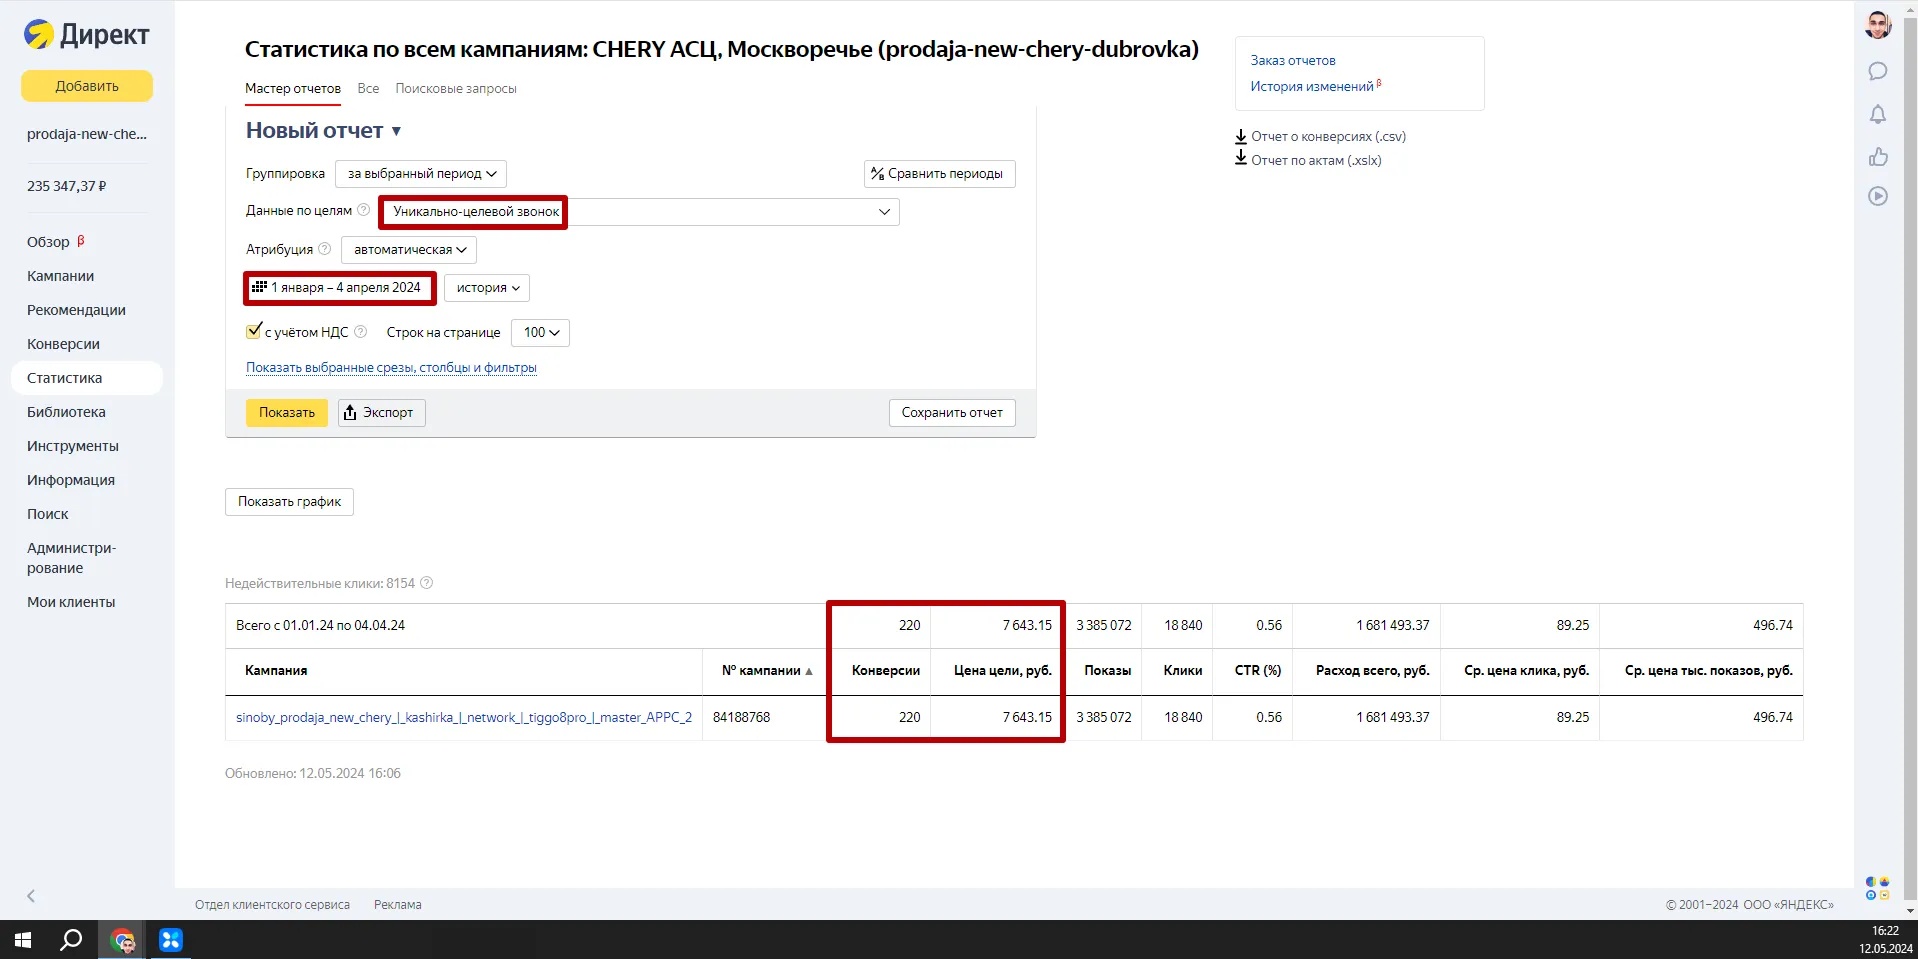This screenshot has width=1918, height=959.
Task: Click the 'Сохранить отчет' button
Action: pyautogui.click(x=951, y=413)
